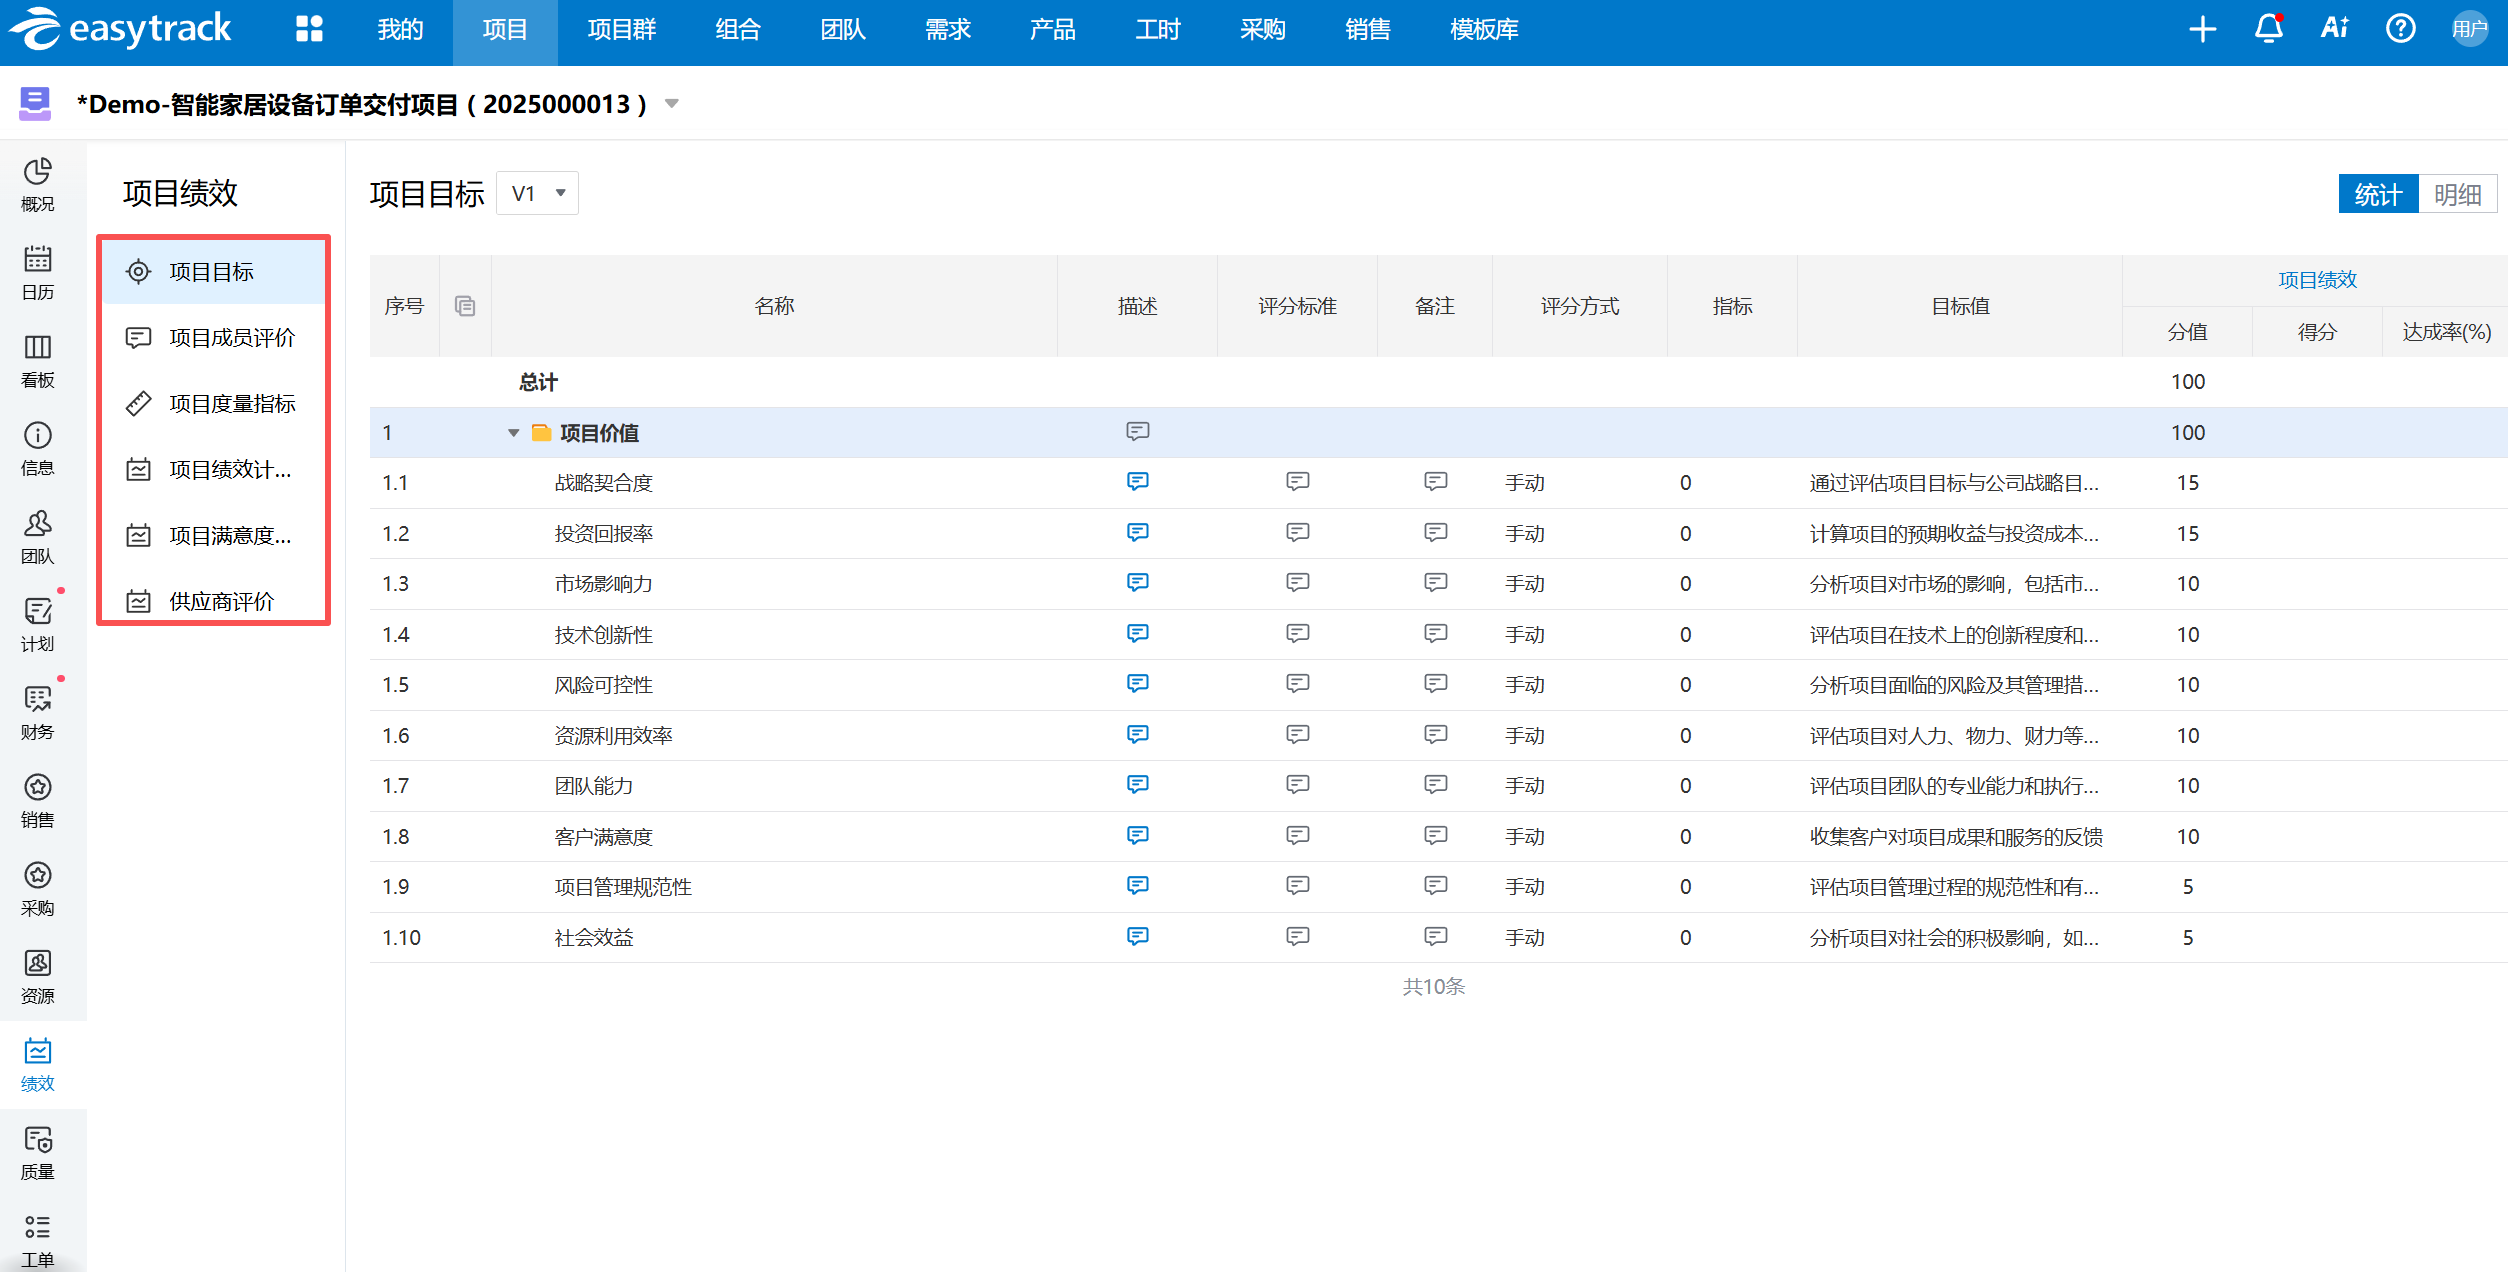Open scoring standard icon for 客户满意度
Image resolution: width=2508 pixels, height=1272 pixels.
click(1297, 836)
